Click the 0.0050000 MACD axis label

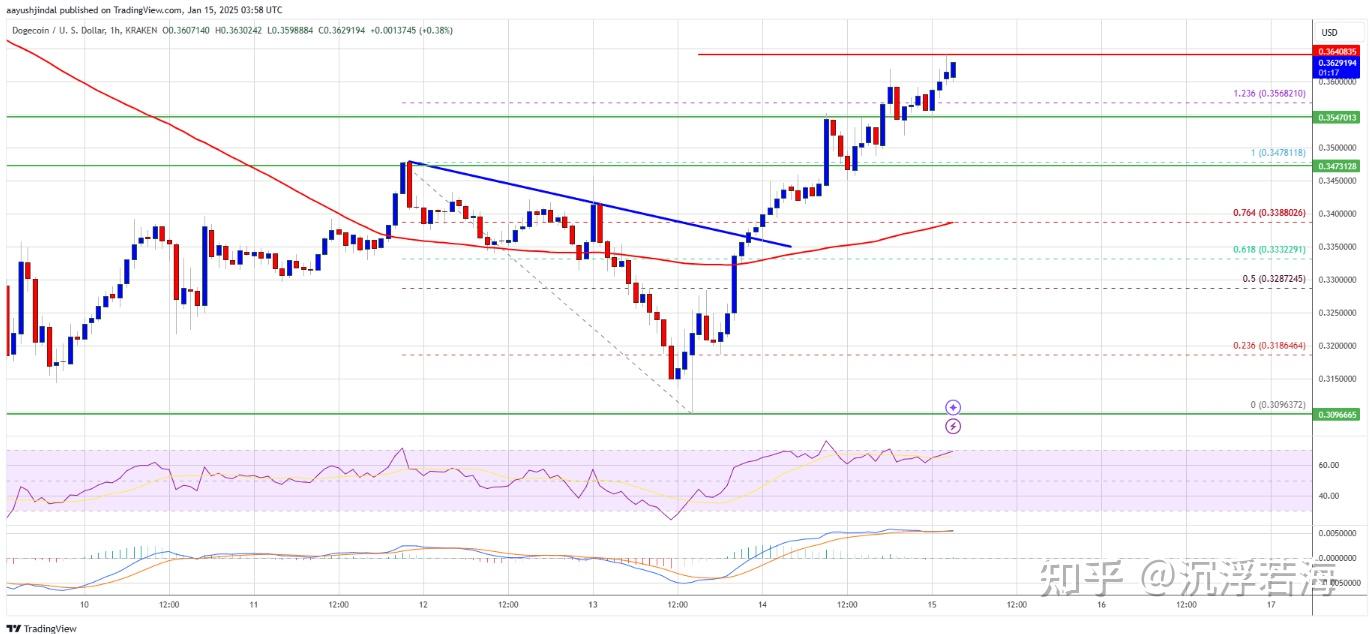click(1335, 533)
